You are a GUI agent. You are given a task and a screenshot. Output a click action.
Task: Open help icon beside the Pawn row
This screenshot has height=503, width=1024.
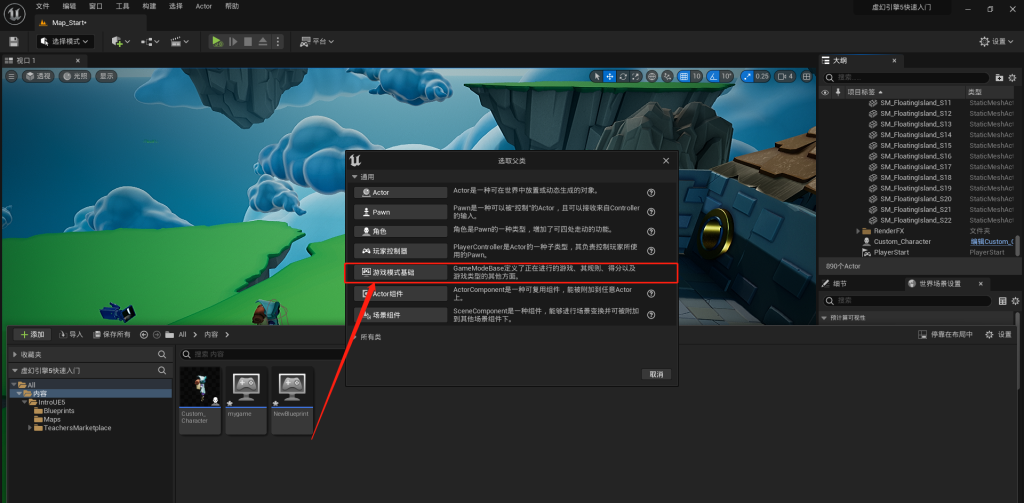tap(651, 212)
